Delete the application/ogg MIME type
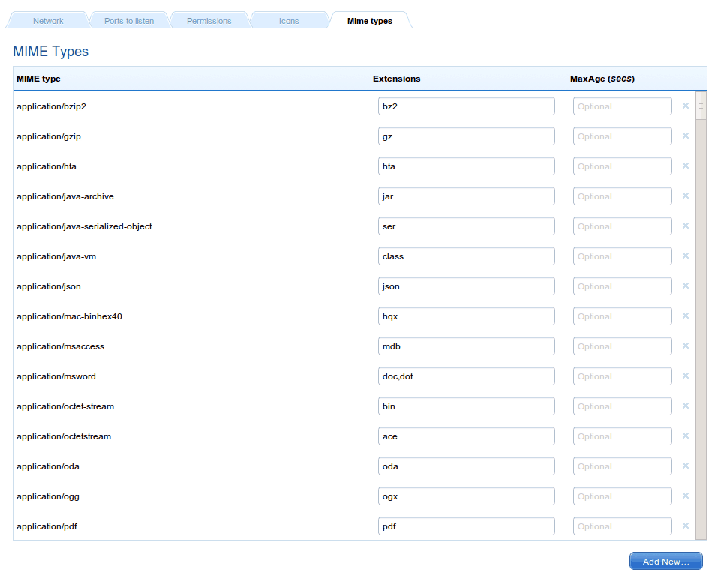 click(685, 496)
